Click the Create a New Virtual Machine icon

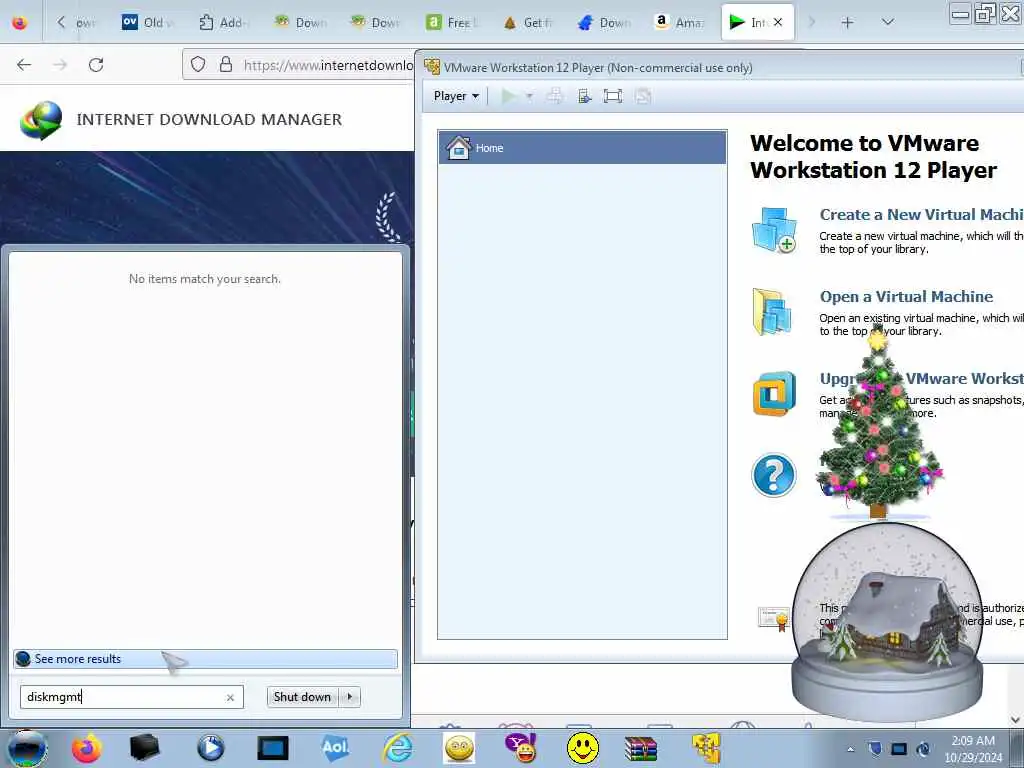click(775, 230)
